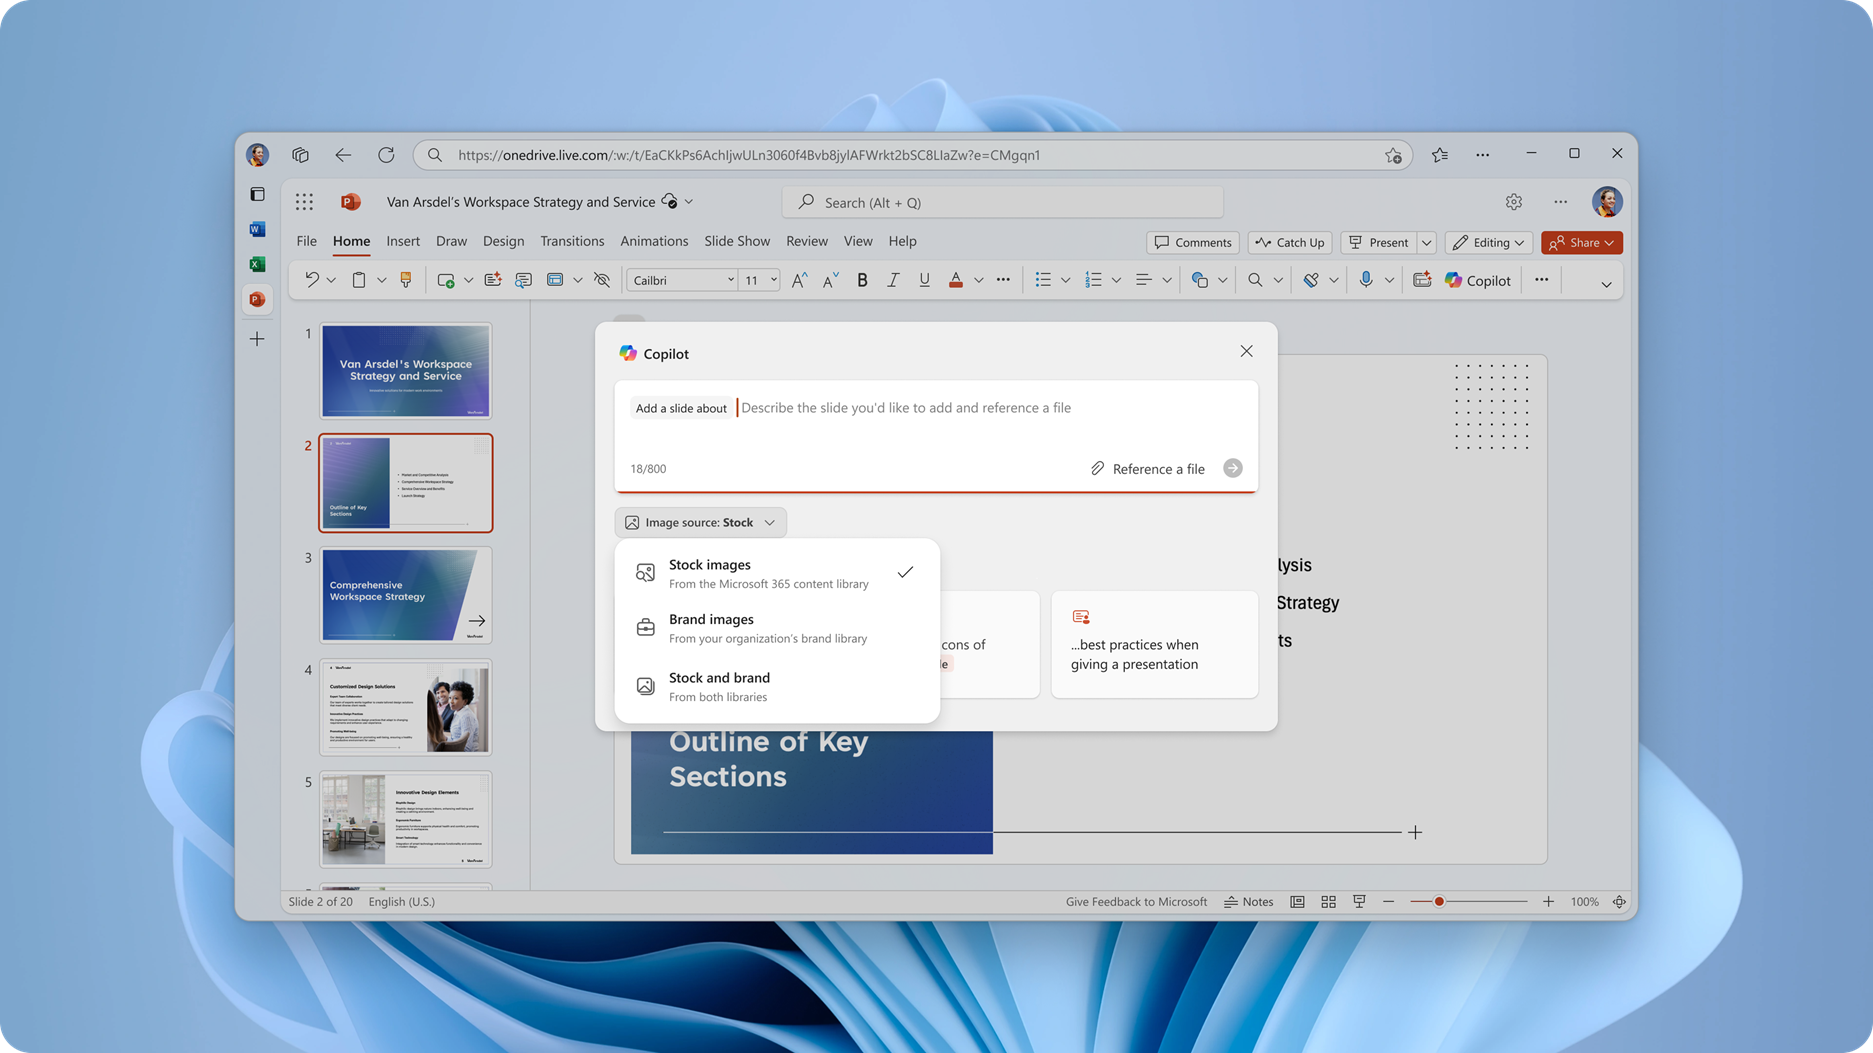Open Excel from the browser sidebar
This screenshot has height=1053, width=1873.
pos(257,264)
